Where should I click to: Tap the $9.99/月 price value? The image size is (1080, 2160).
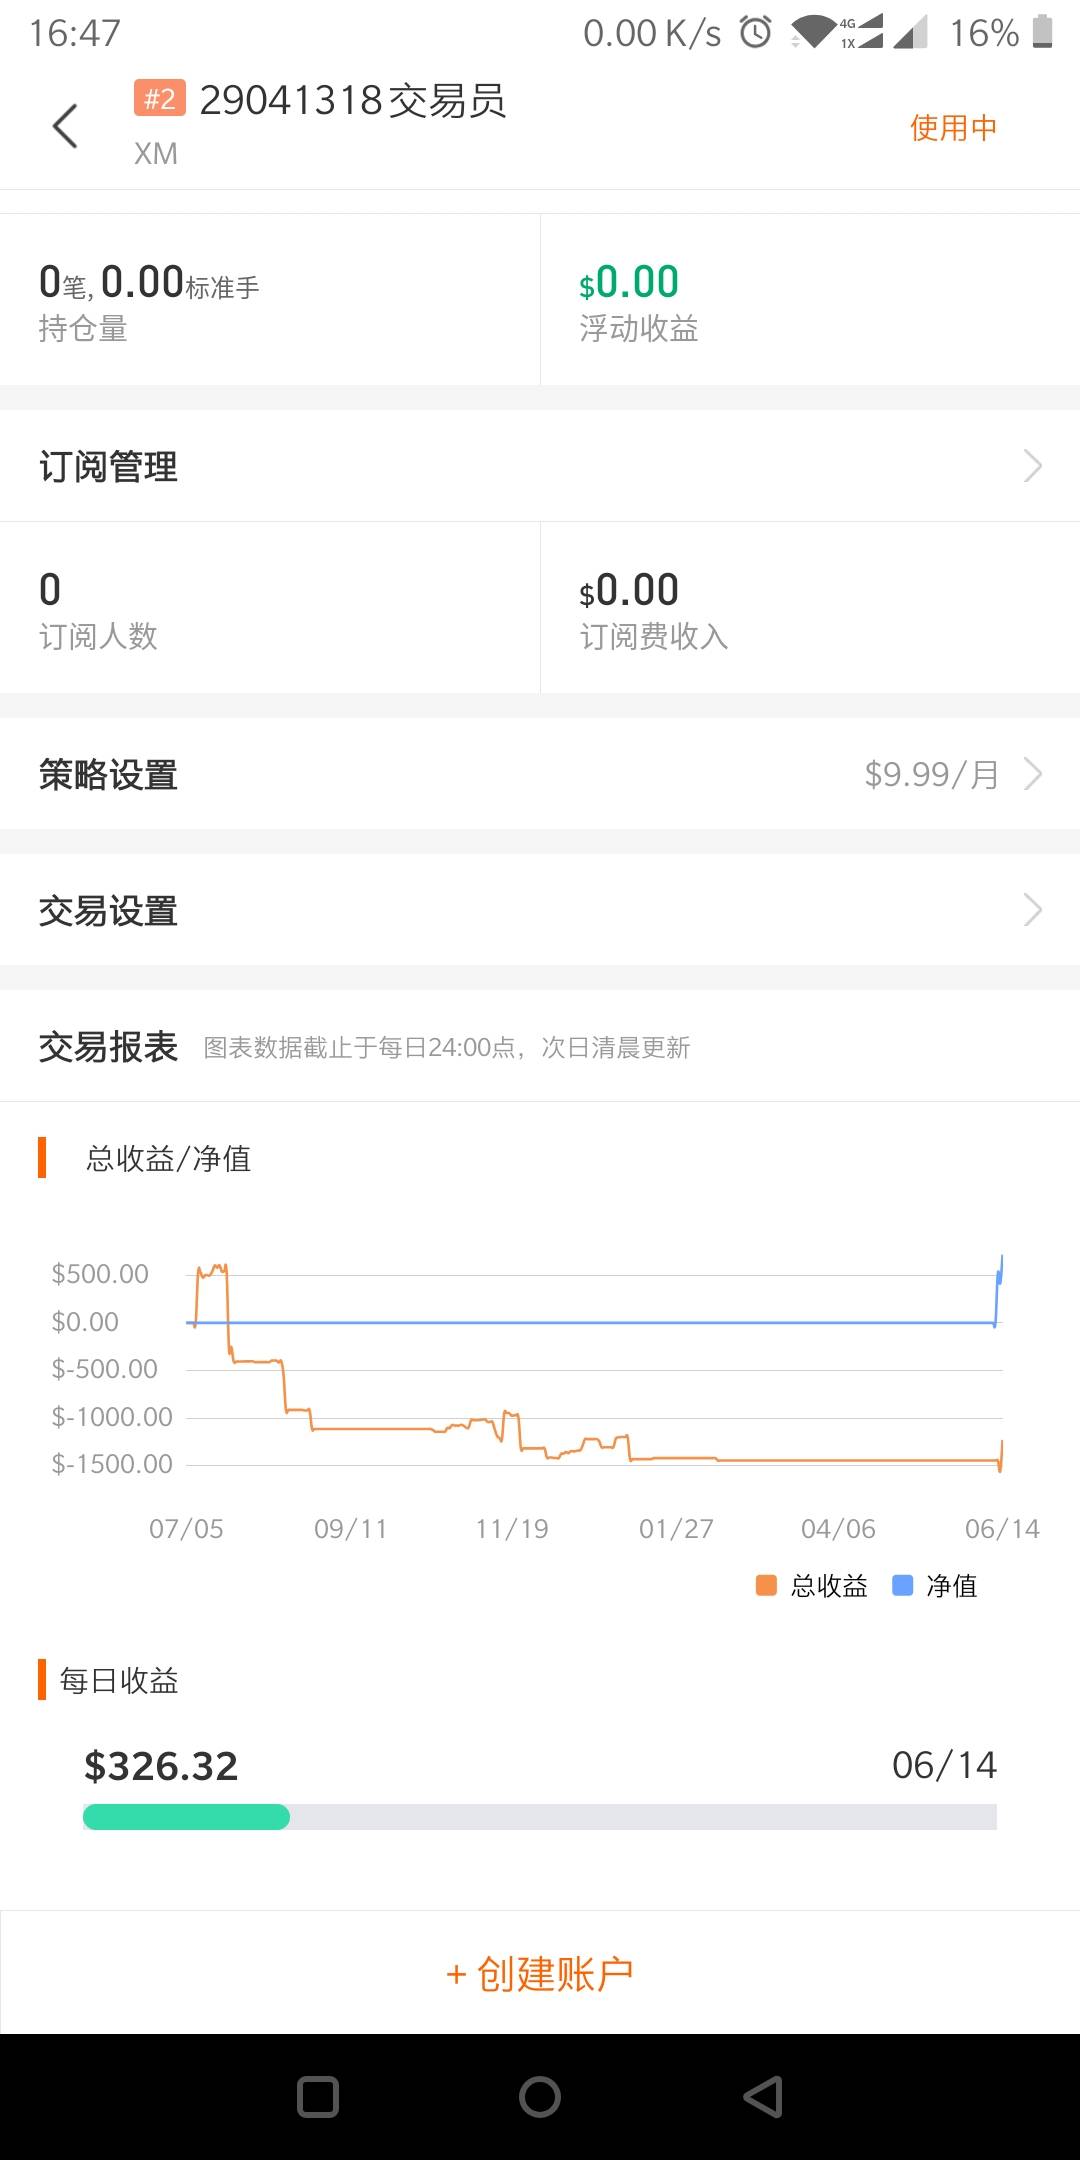pyautogui.click(x=932, y=774)
